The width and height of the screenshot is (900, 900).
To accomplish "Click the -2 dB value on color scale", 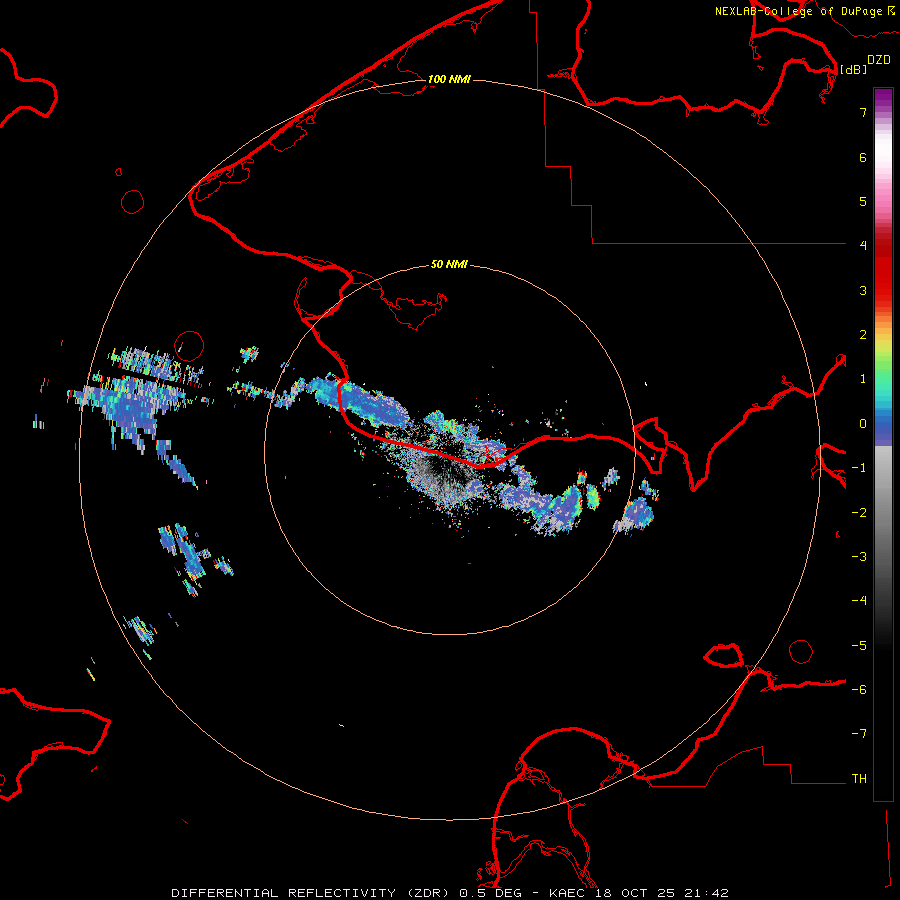I will 859,513.
